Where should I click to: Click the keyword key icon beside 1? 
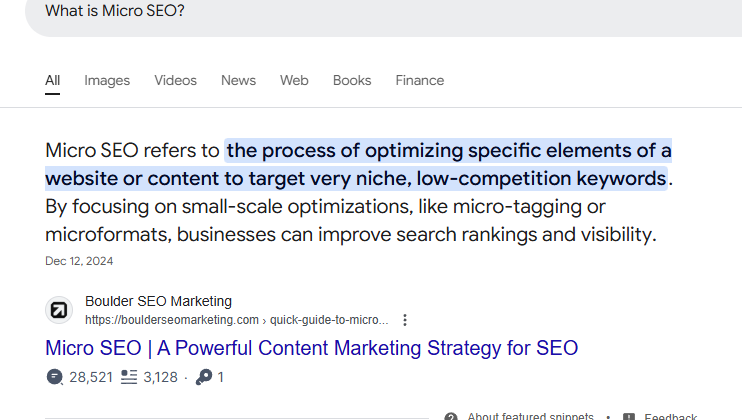(204, 377)
